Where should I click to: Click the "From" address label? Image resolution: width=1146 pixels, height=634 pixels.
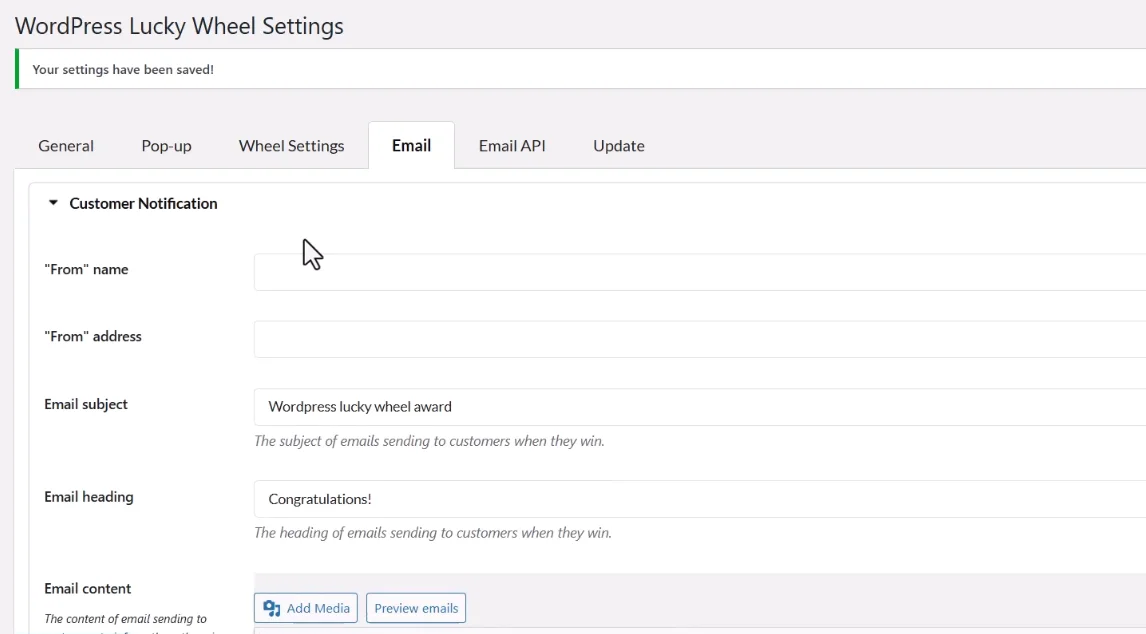coord(93,336)
